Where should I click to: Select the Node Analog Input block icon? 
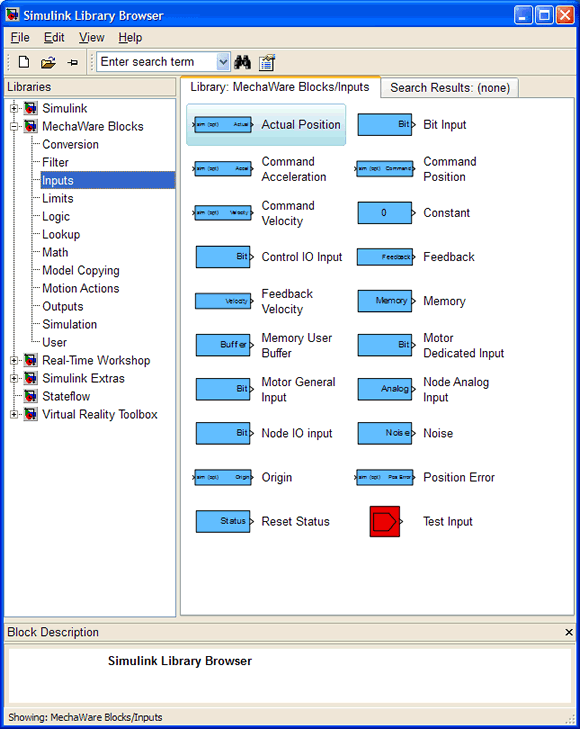point(386,389)
